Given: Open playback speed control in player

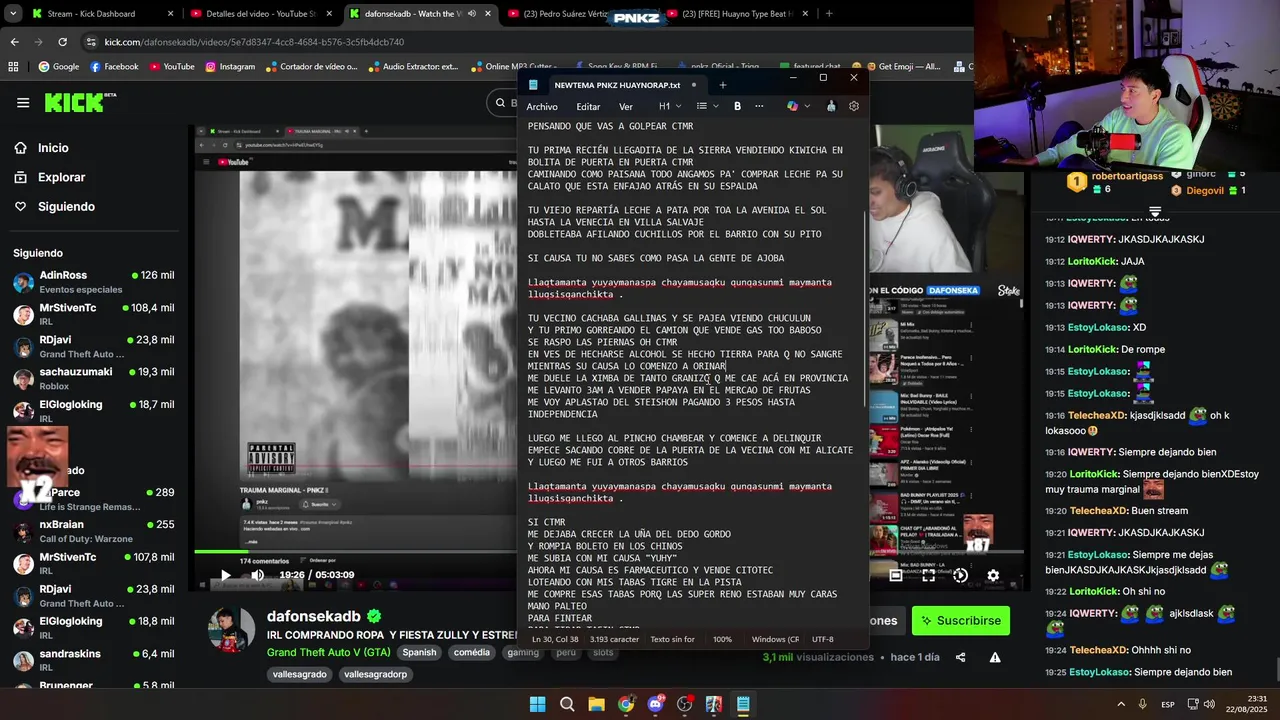Looking at the screenshot, I should coord(960,575).
